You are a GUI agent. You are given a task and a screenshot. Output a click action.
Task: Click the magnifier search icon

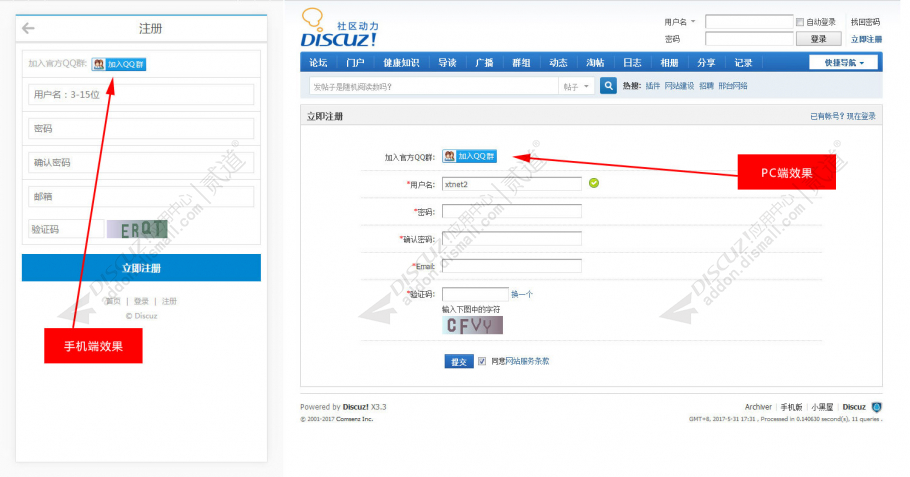[x=608, y=86]
